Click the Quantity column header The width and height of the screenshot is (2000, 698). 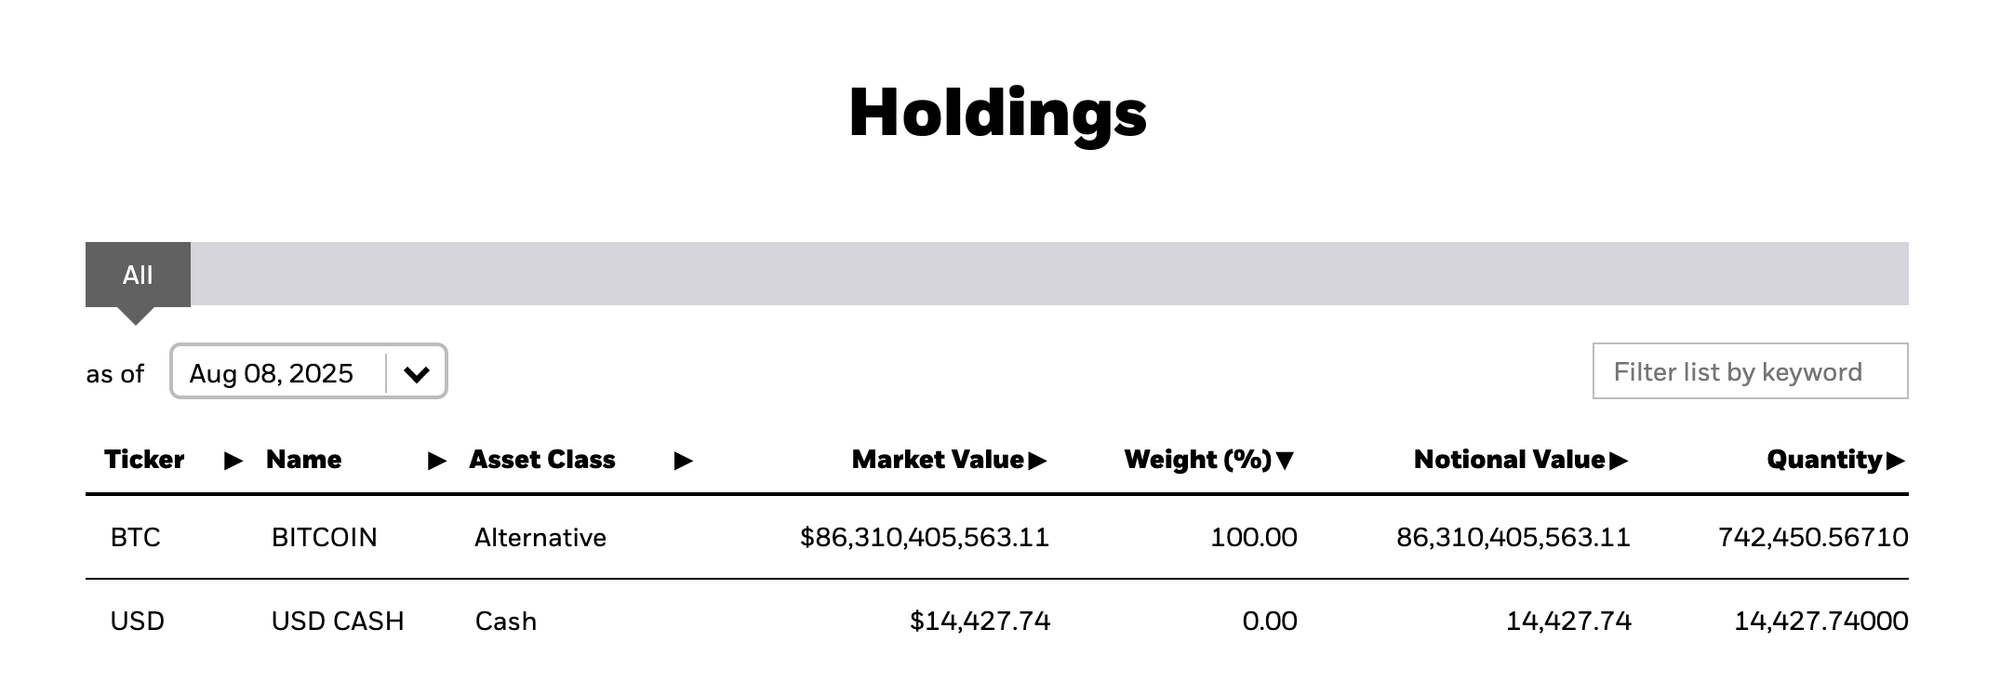tap(1825, 460)
